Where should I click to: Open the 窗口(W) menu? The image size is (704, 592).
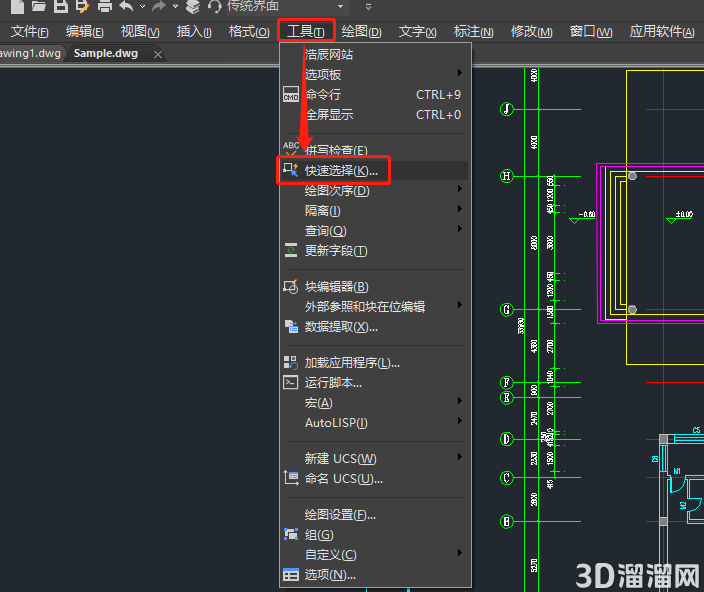(591, 32)
